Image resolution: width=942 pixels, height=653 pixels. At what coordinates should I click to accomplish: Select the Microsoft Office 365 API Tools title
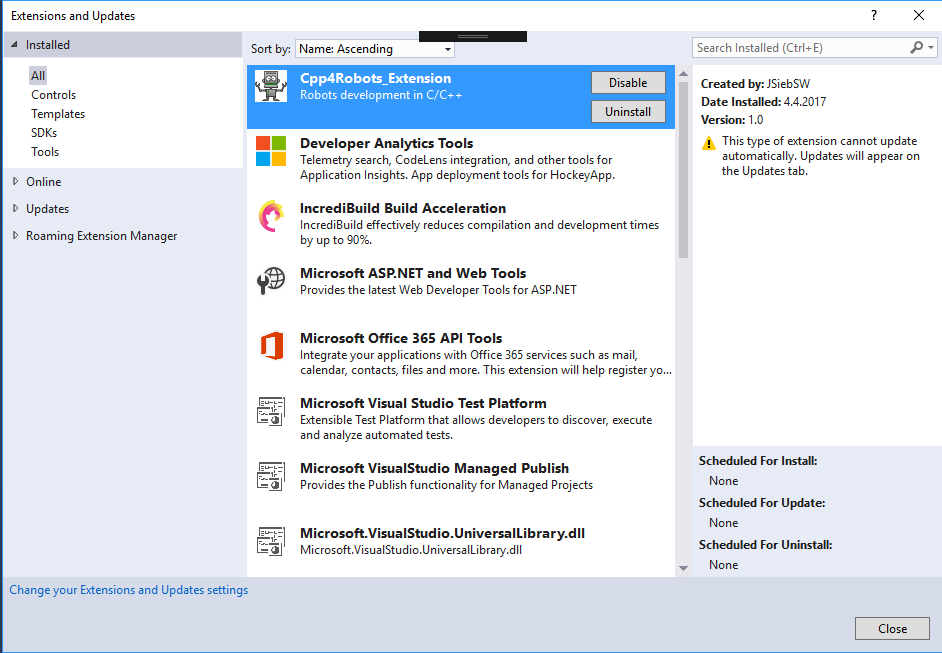pos(401,338)
